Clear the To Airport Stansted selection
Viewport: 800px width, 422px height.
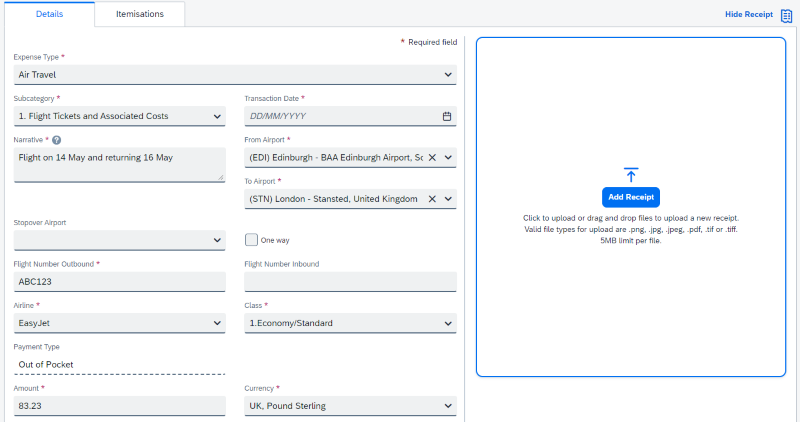[432, 199]
